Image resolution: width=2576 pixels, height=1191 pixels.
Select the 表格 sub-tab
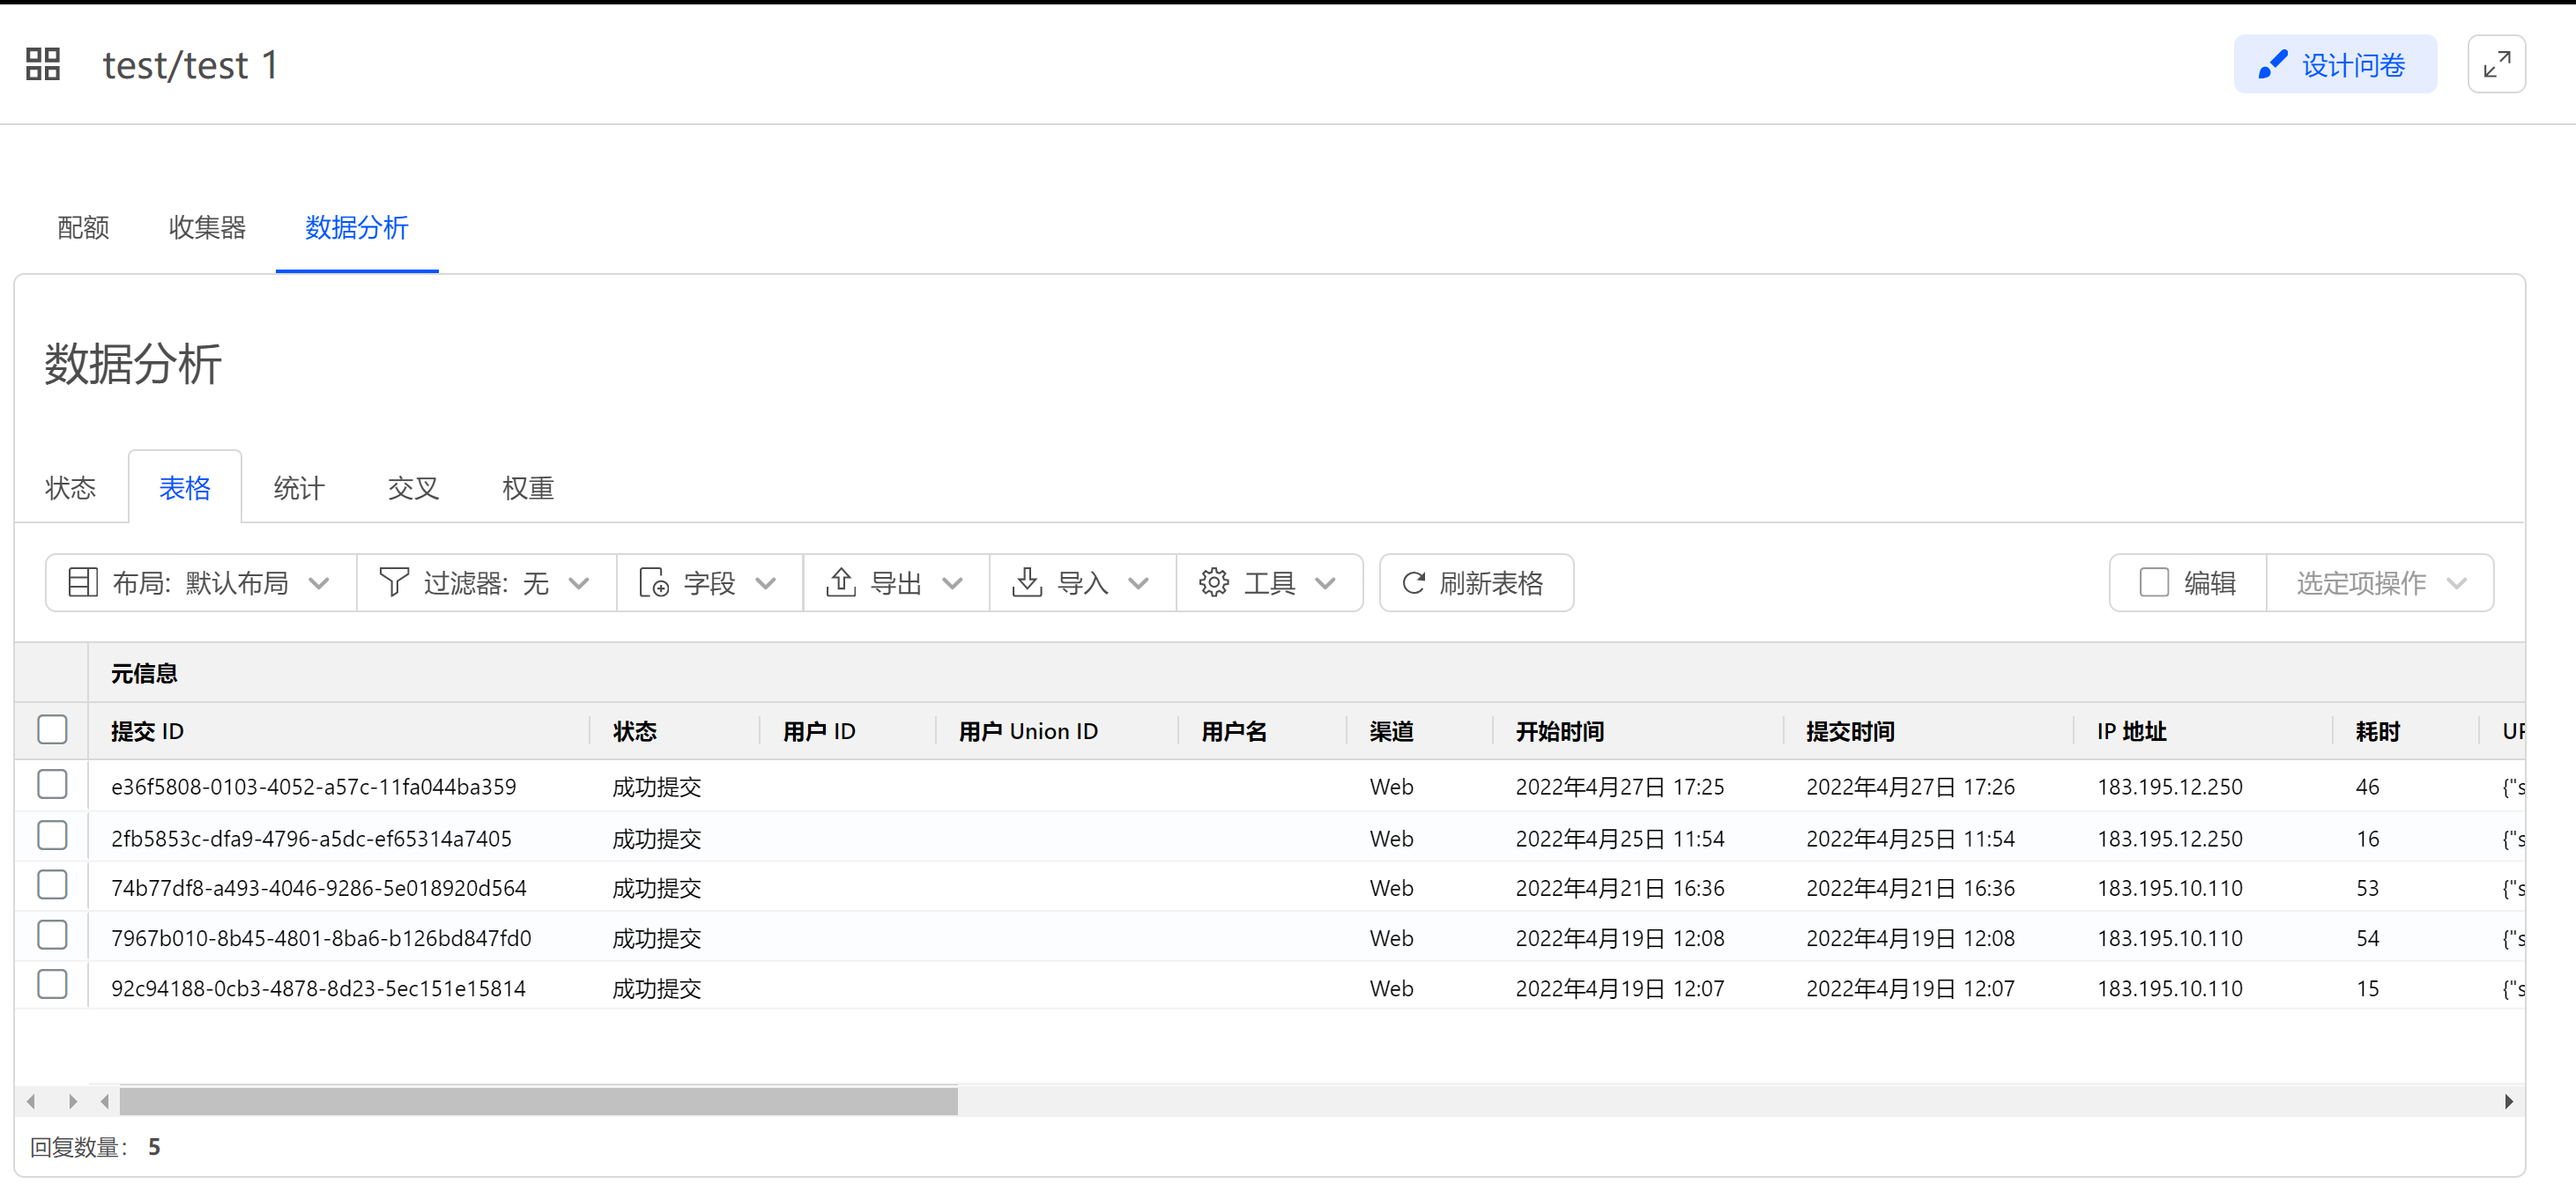tap(185, 488)
